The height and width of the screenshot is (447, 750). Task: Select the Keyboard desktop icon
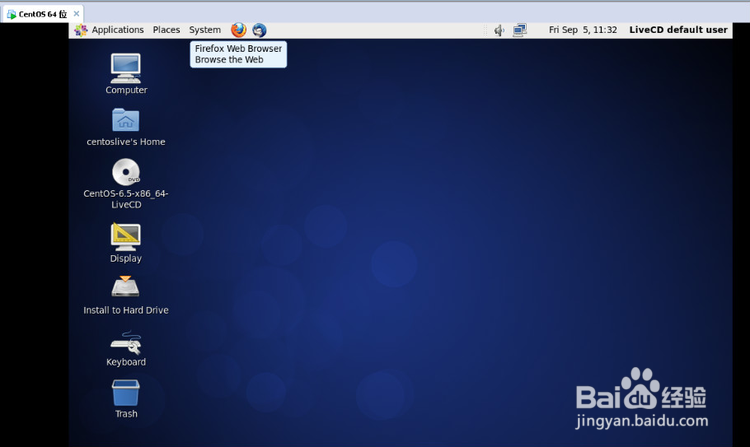click(126, 343)
